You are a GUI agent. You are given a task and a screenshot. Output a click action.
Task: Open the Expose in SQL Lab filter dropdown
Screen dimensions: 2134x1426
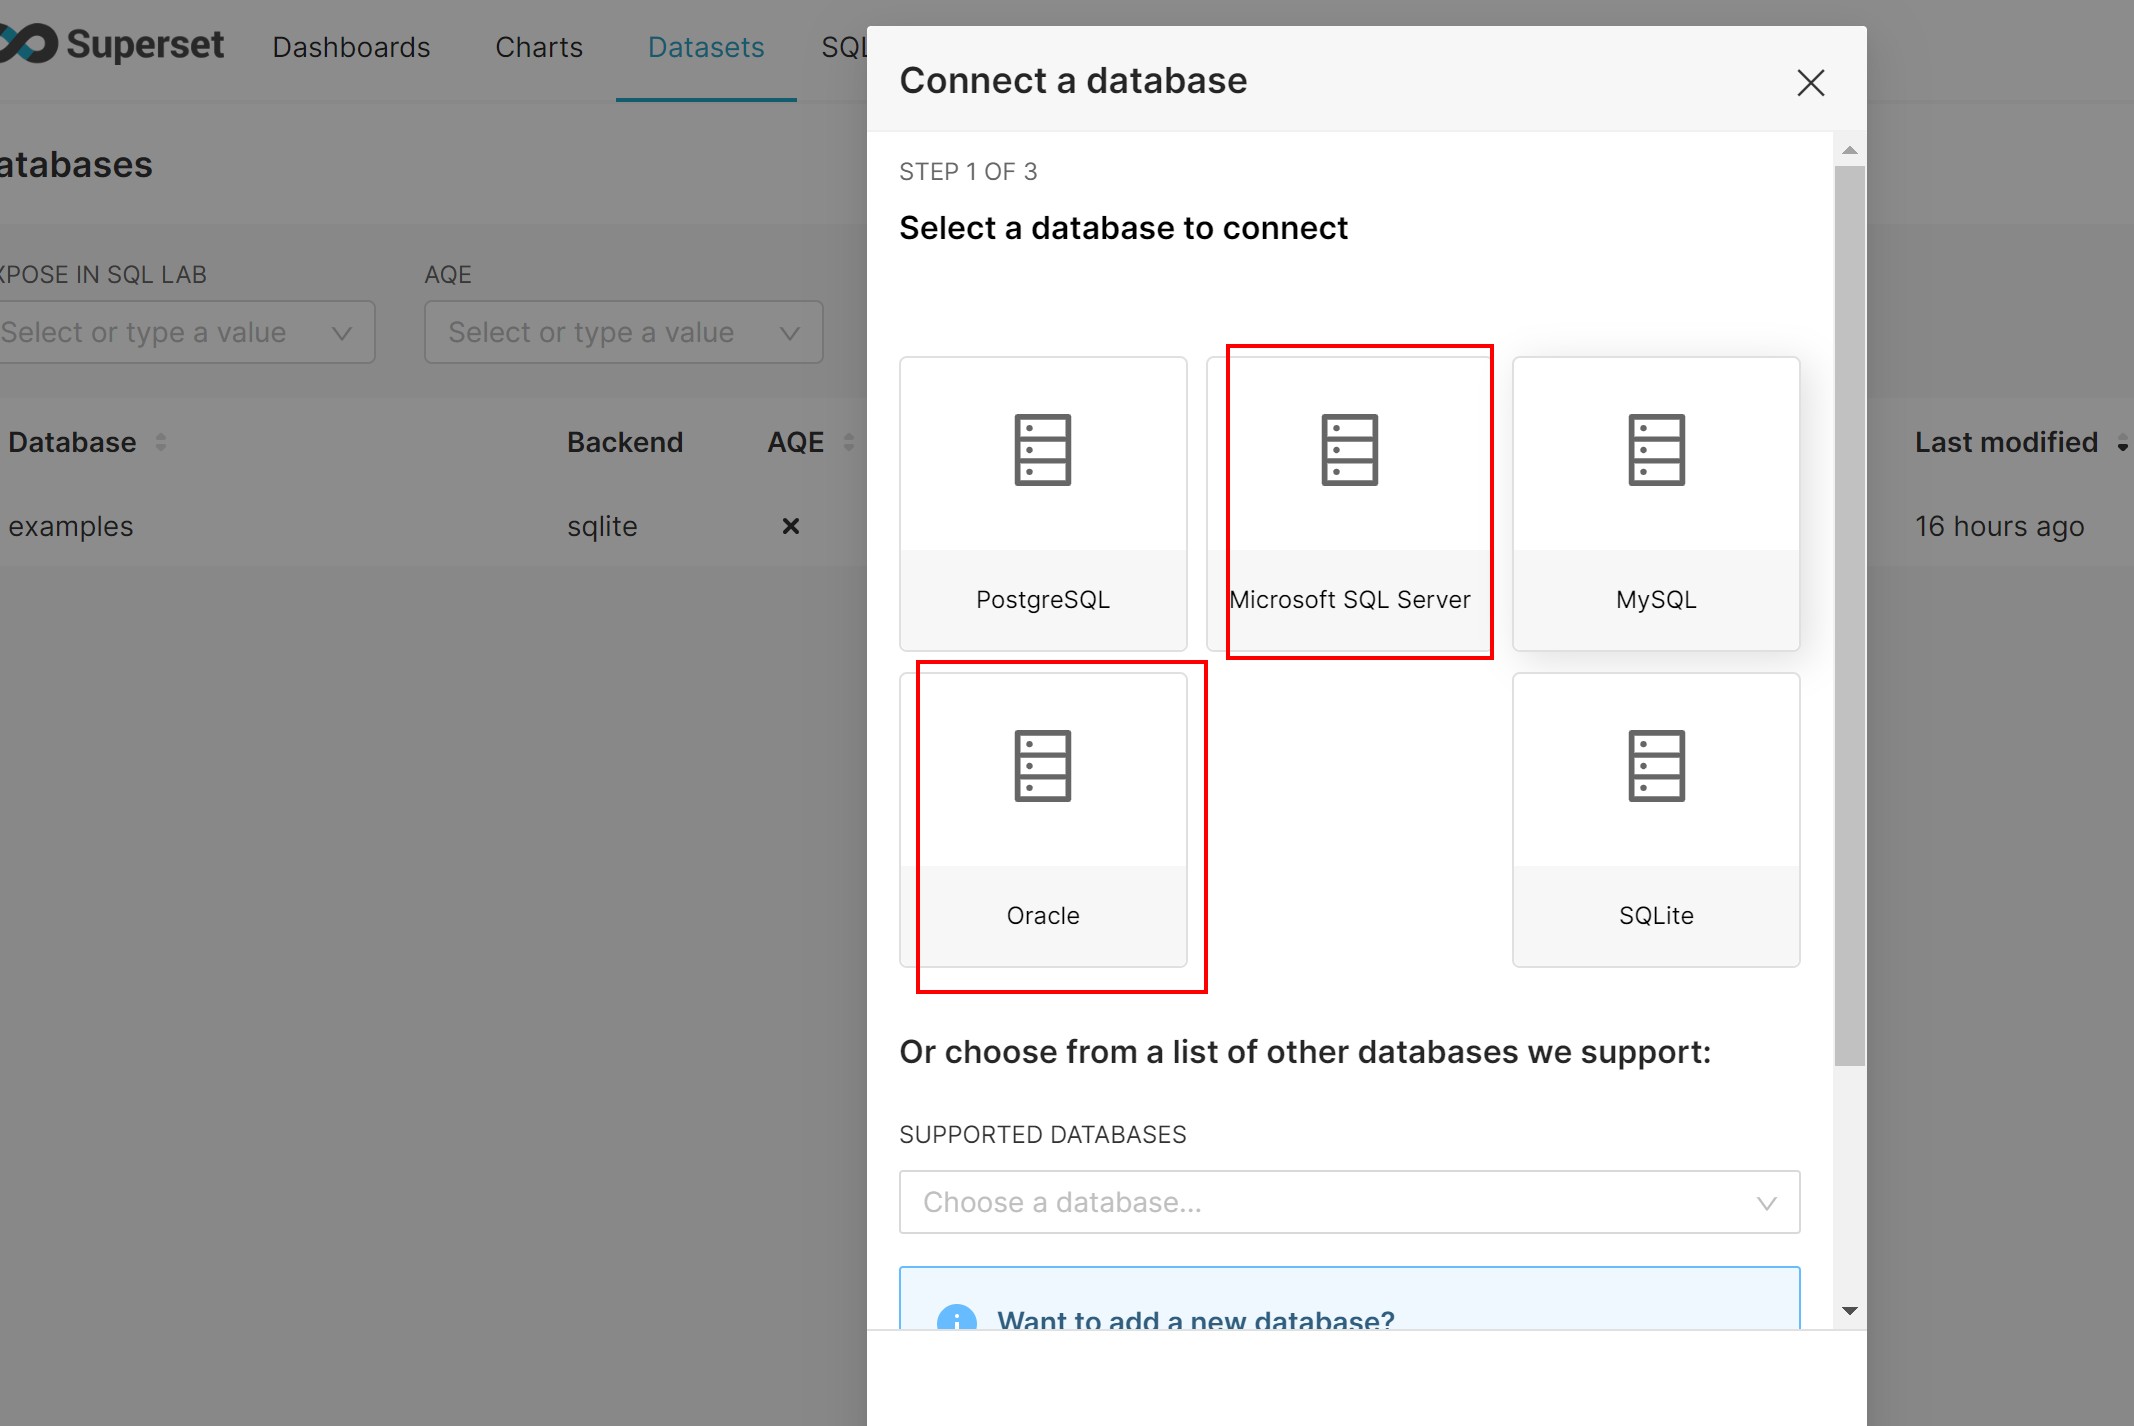click(x=187, y=332)
